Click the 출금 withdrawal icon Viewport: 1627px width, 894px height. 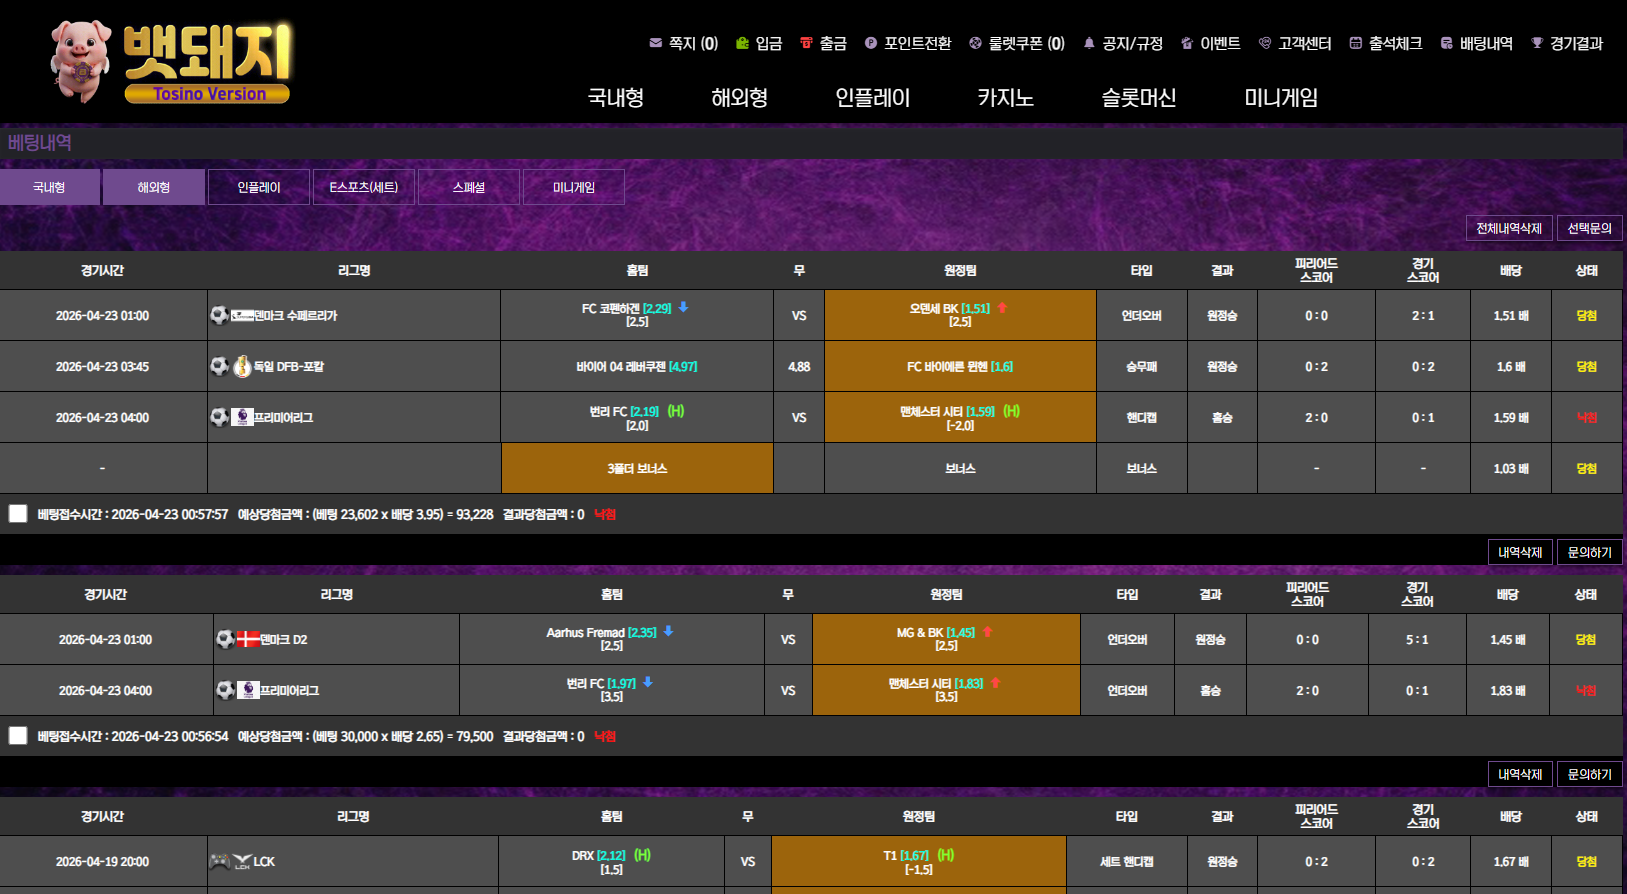(x=806, y=43)
